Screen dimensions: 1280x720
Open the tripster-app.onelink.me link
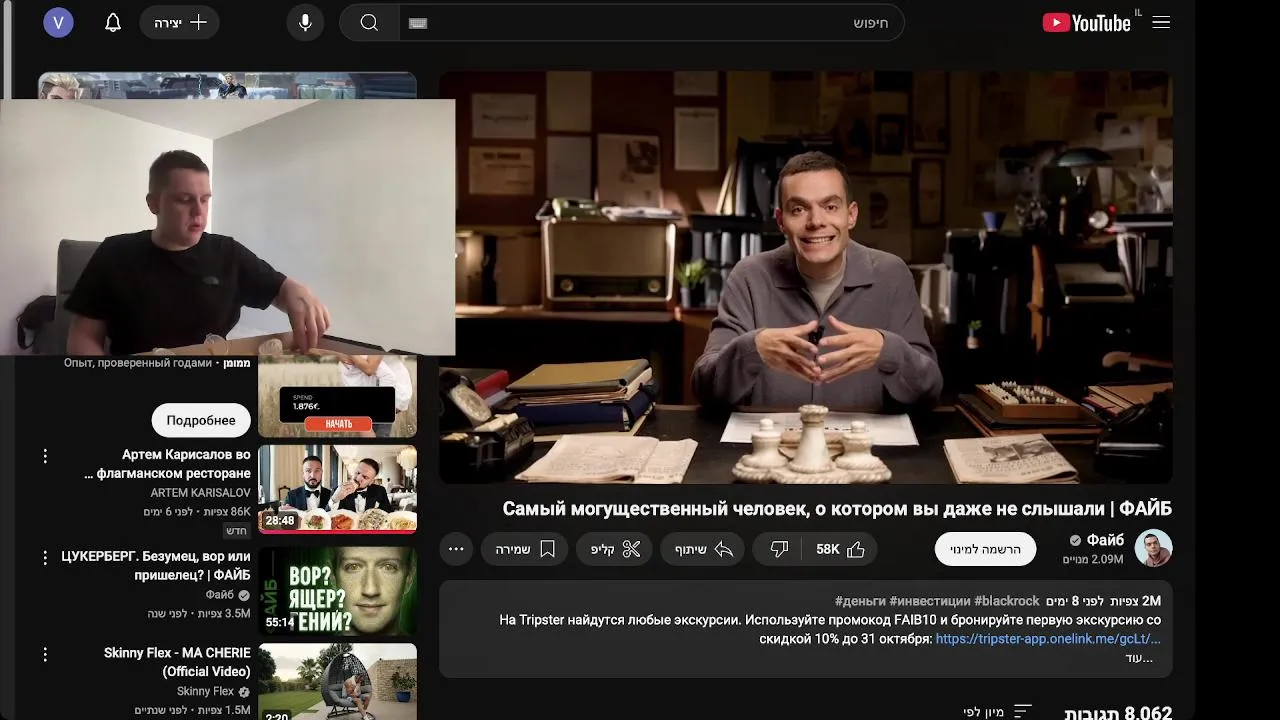pos(1048,638)
